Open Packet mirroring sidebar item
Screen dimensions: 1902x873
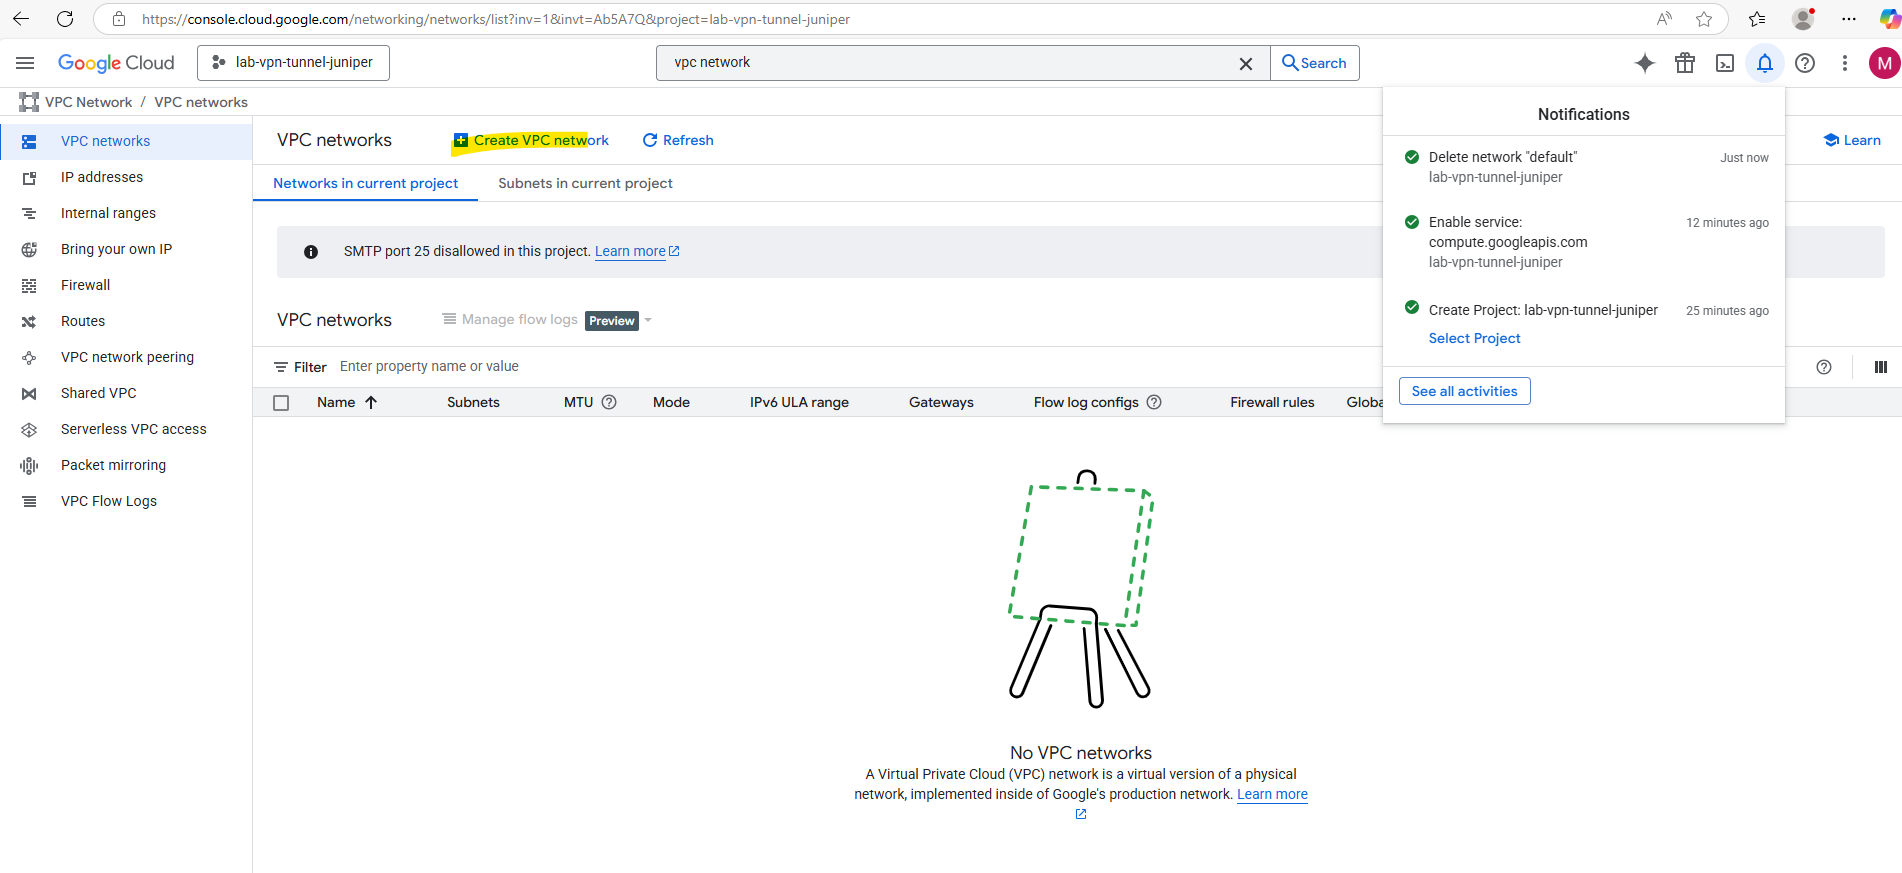pos(126,465)
